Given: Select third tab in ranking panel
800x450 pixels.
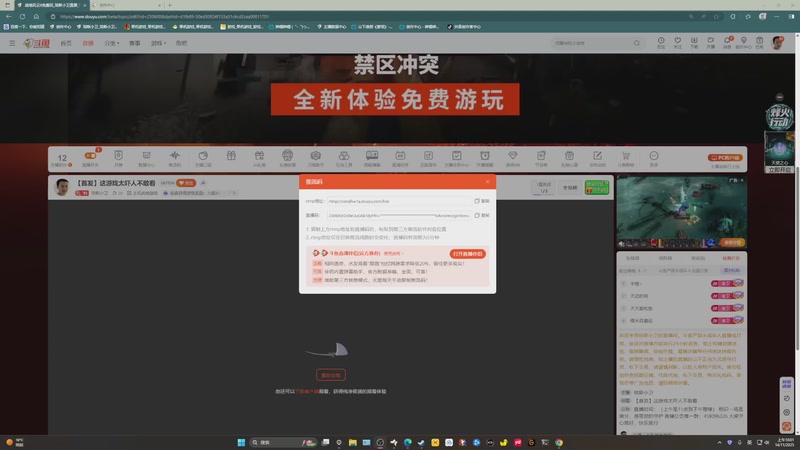Looking at the screenshot, I should [x=698, y=258].
